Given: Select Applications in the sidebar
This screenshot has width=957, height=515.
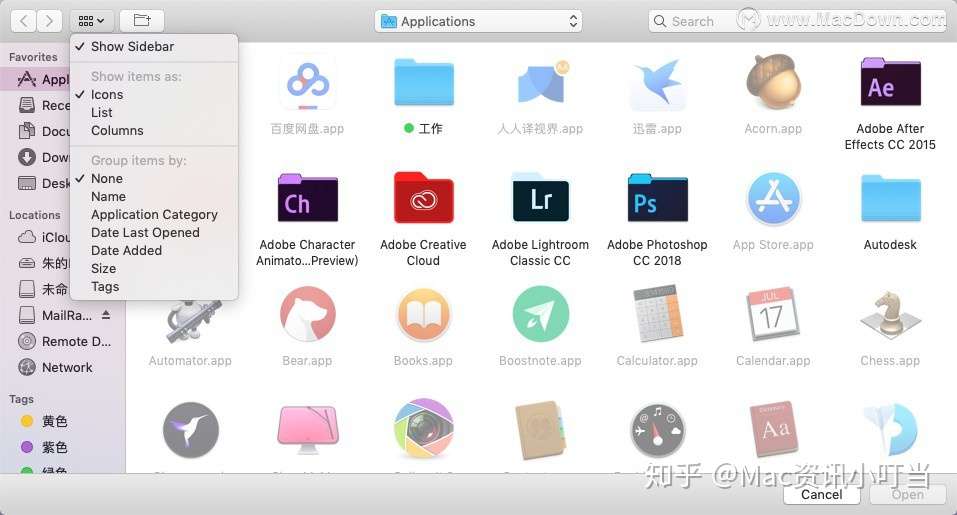Looking at the screenshot, I should (37, 79).
